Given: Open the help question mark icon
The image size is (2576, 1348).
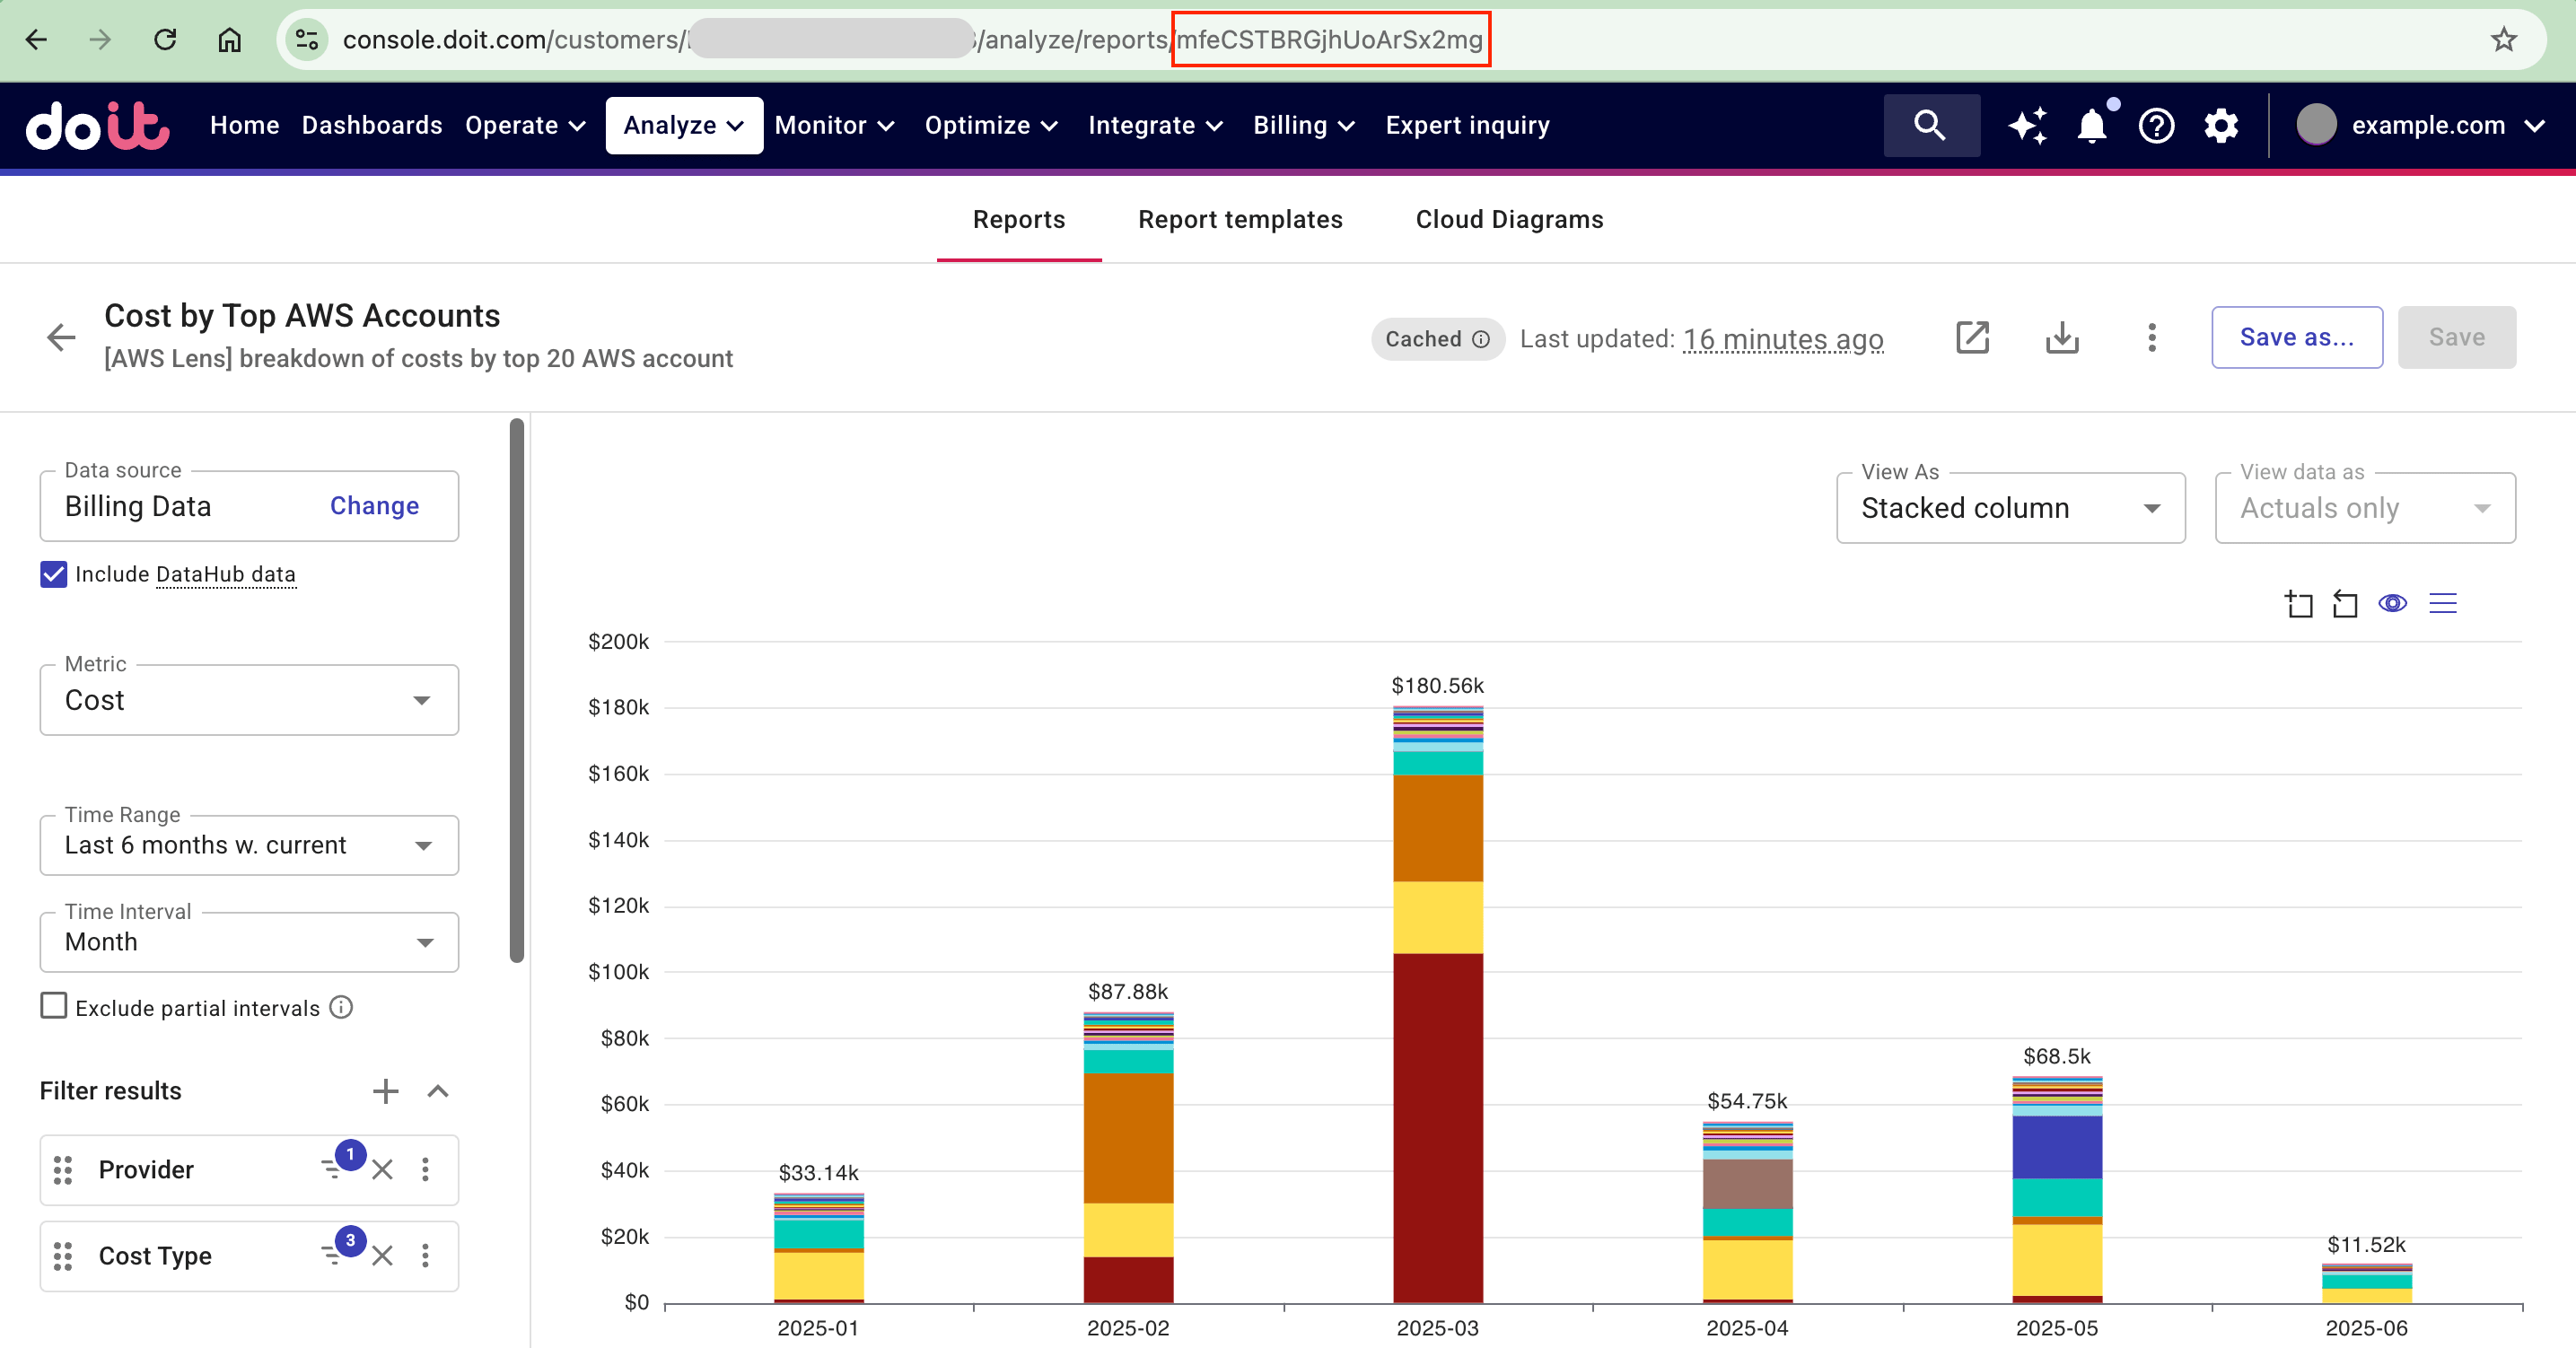Looking at the screenshot, I should click(2156, 126).
